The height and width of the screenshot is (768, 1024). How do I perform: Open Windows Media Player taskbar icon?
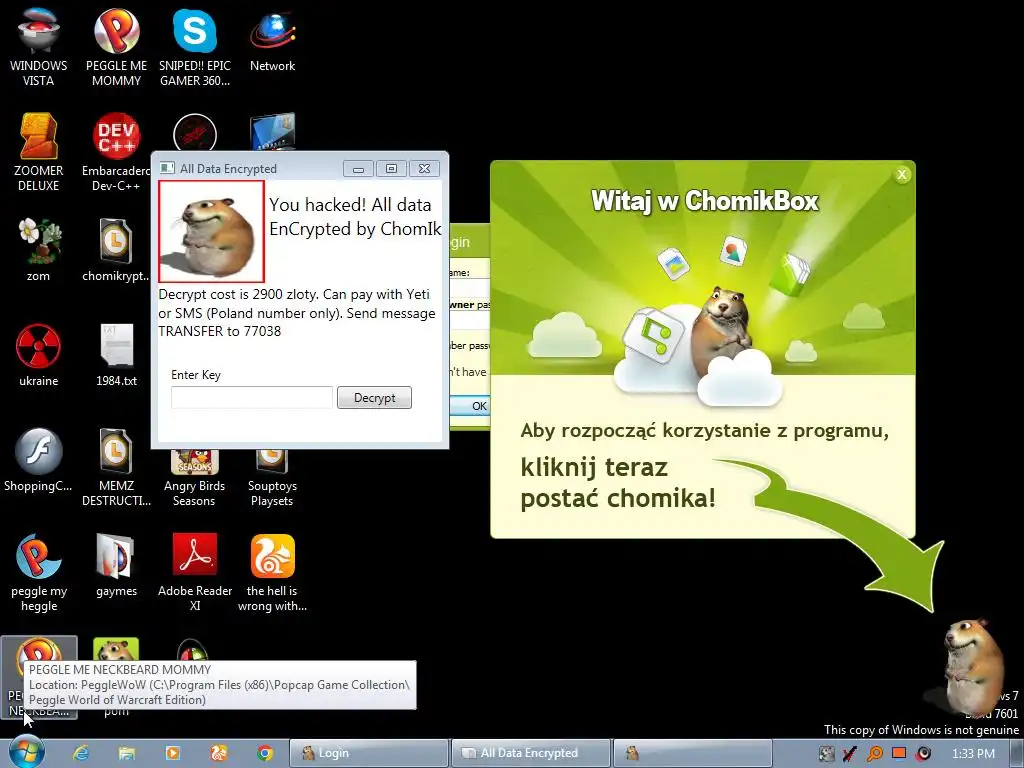pyautogui.click(x=172, y=753)
